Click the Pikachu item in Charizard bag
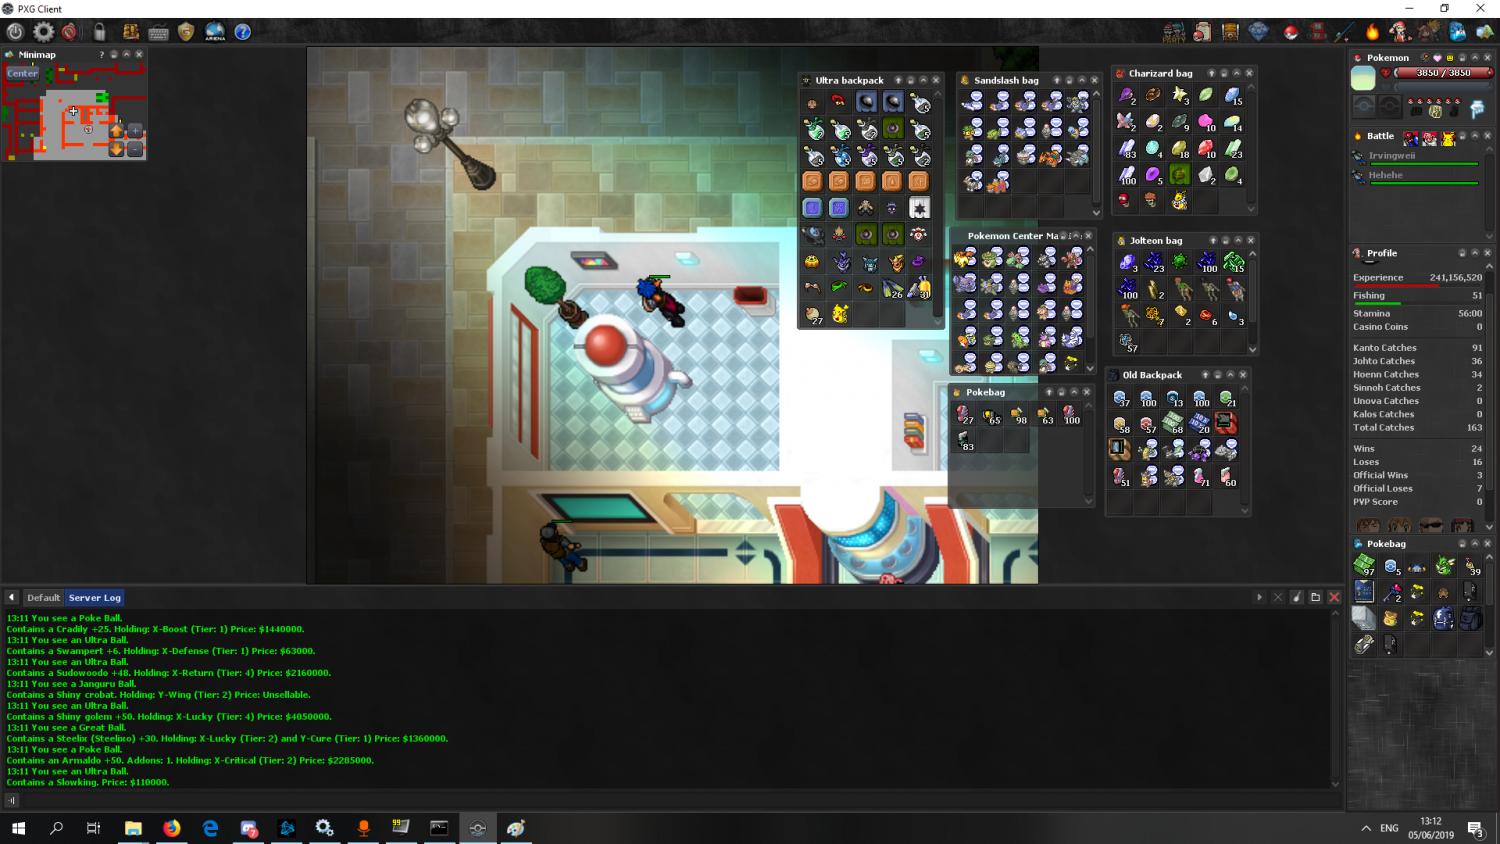This screenshot has width=1500, height=844. (1180, 200)
